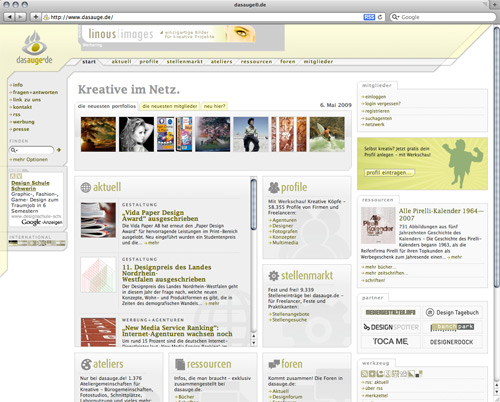Viewport: 500px width, 402px height.
Task: Click the magnifier icon in Google search
Action: (x=395, y=17)
